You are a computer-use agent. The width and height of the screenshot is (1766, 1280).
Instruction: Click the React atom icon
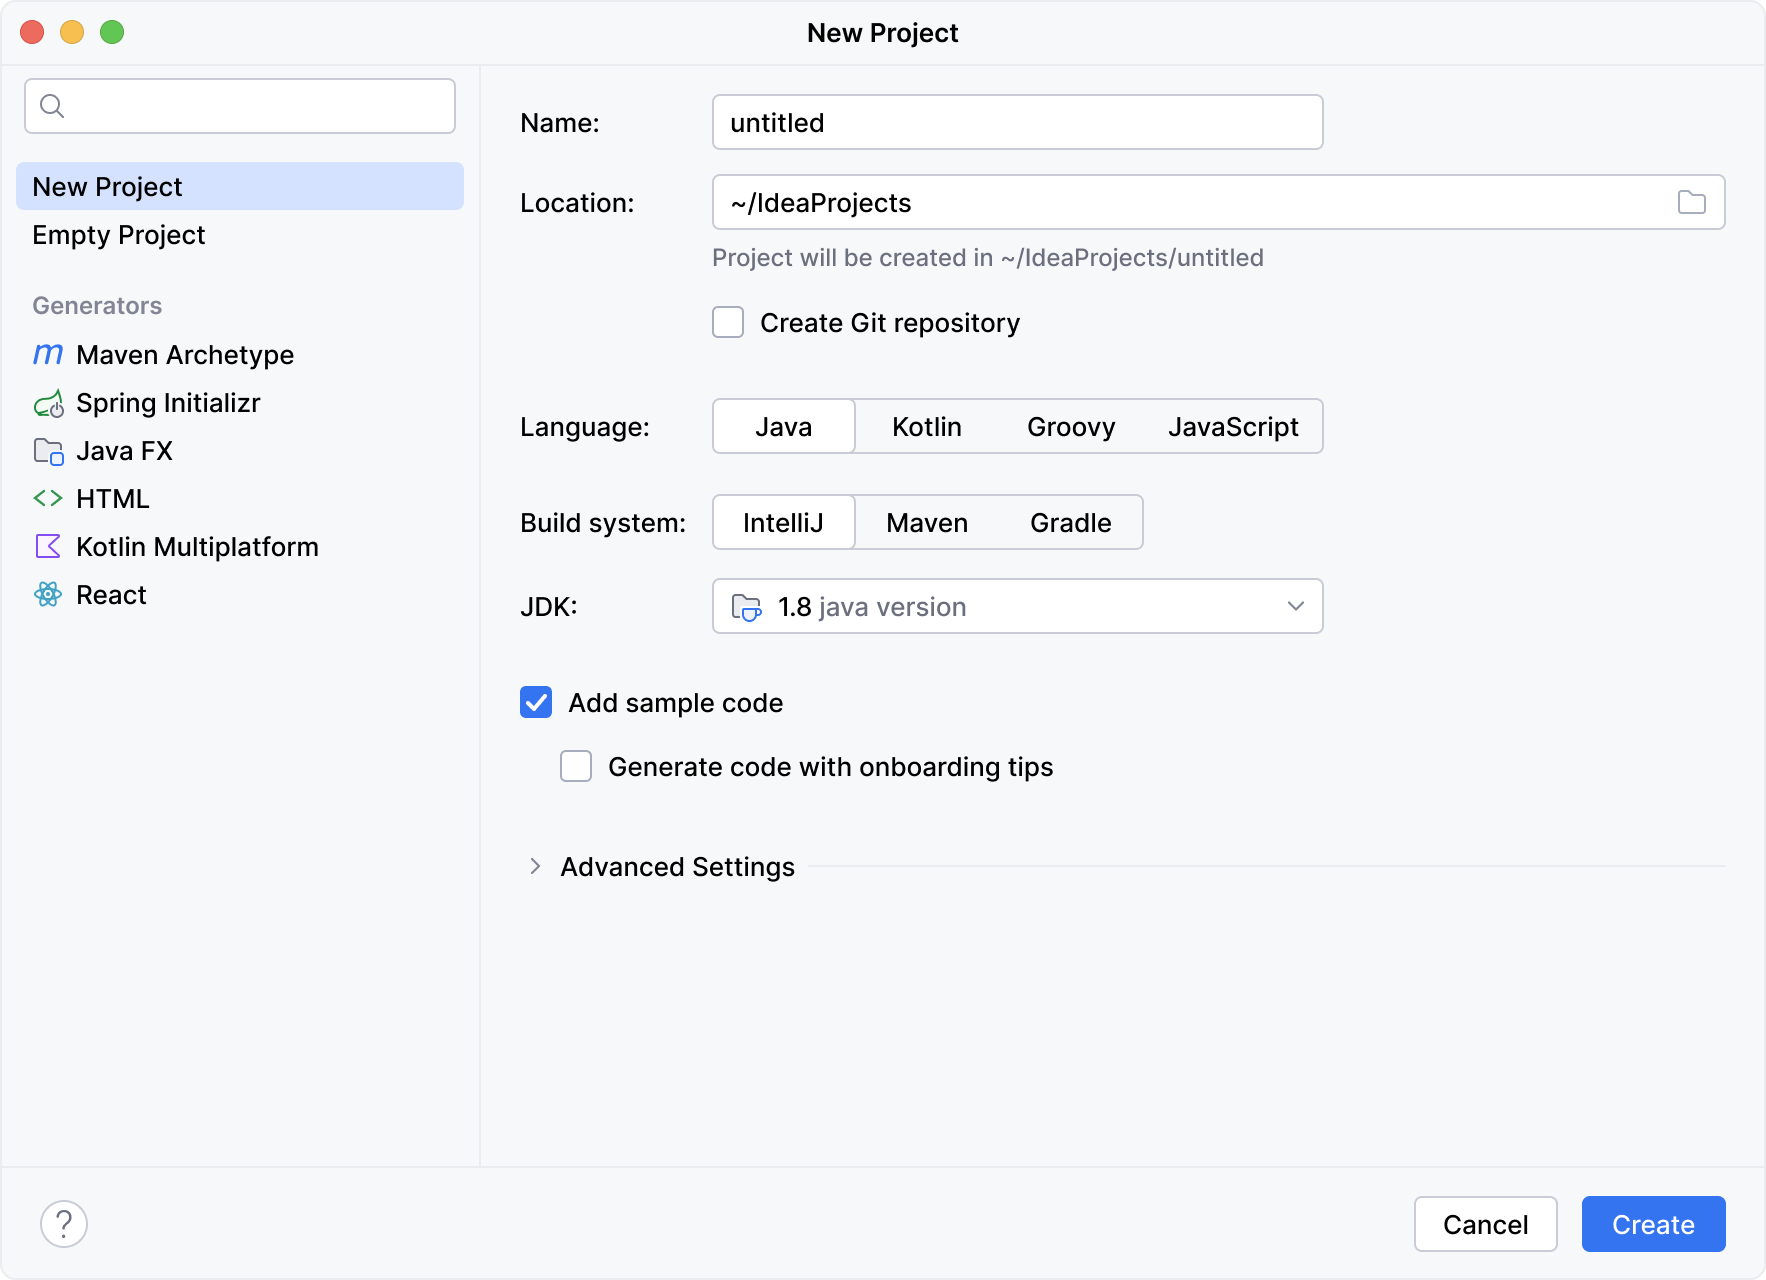[48, 595]
